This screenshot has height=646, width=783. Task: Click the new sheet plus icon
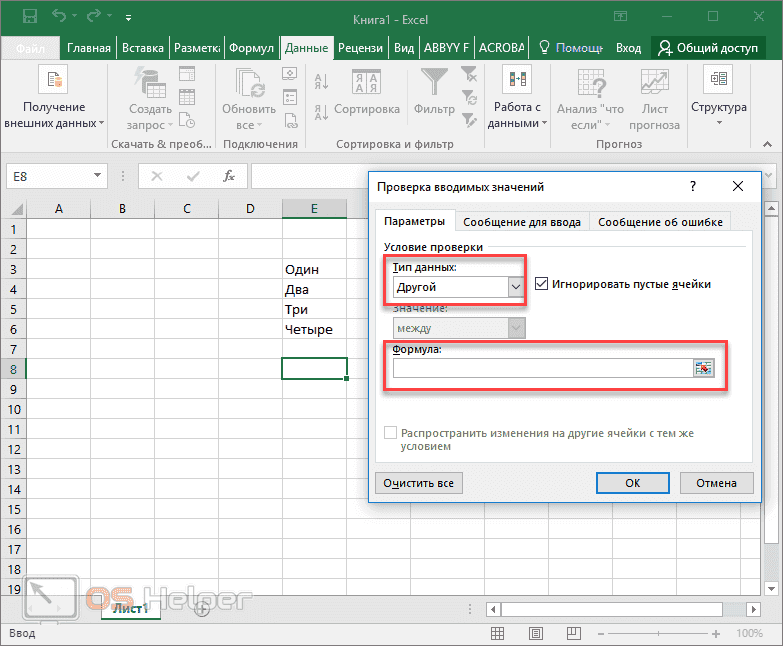(202, 609)
